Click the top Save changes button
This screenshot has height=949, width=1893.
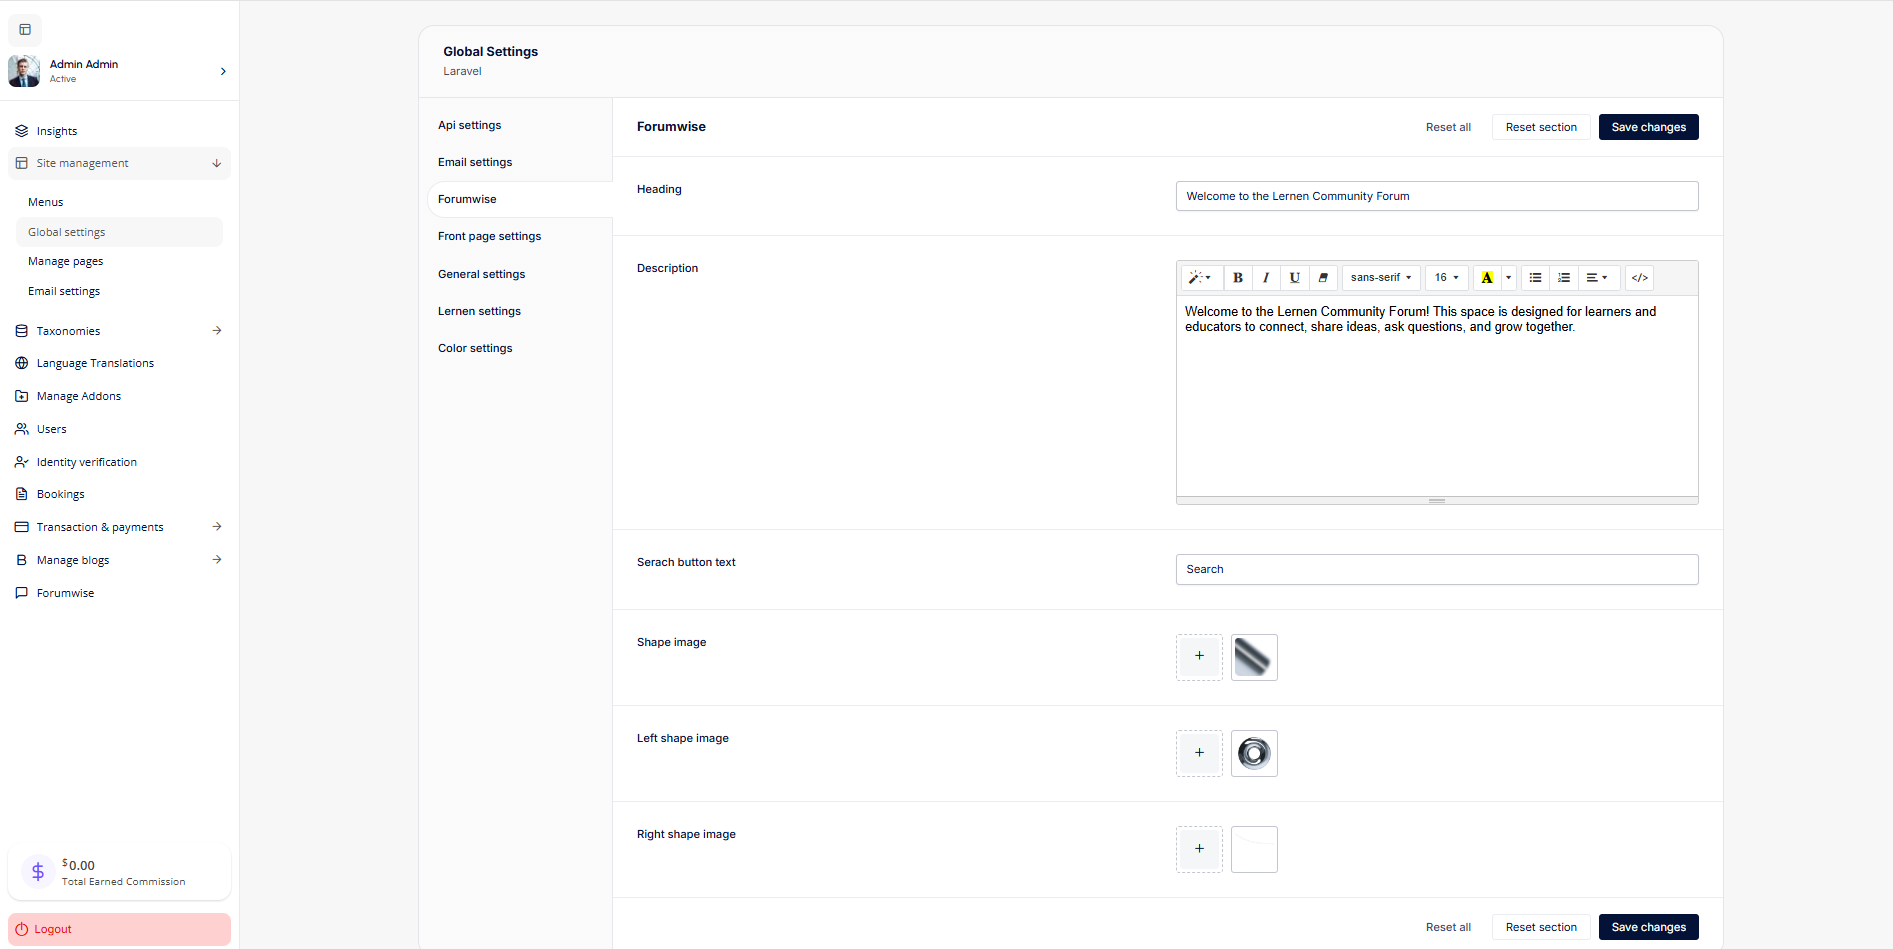pos(1648,127)
